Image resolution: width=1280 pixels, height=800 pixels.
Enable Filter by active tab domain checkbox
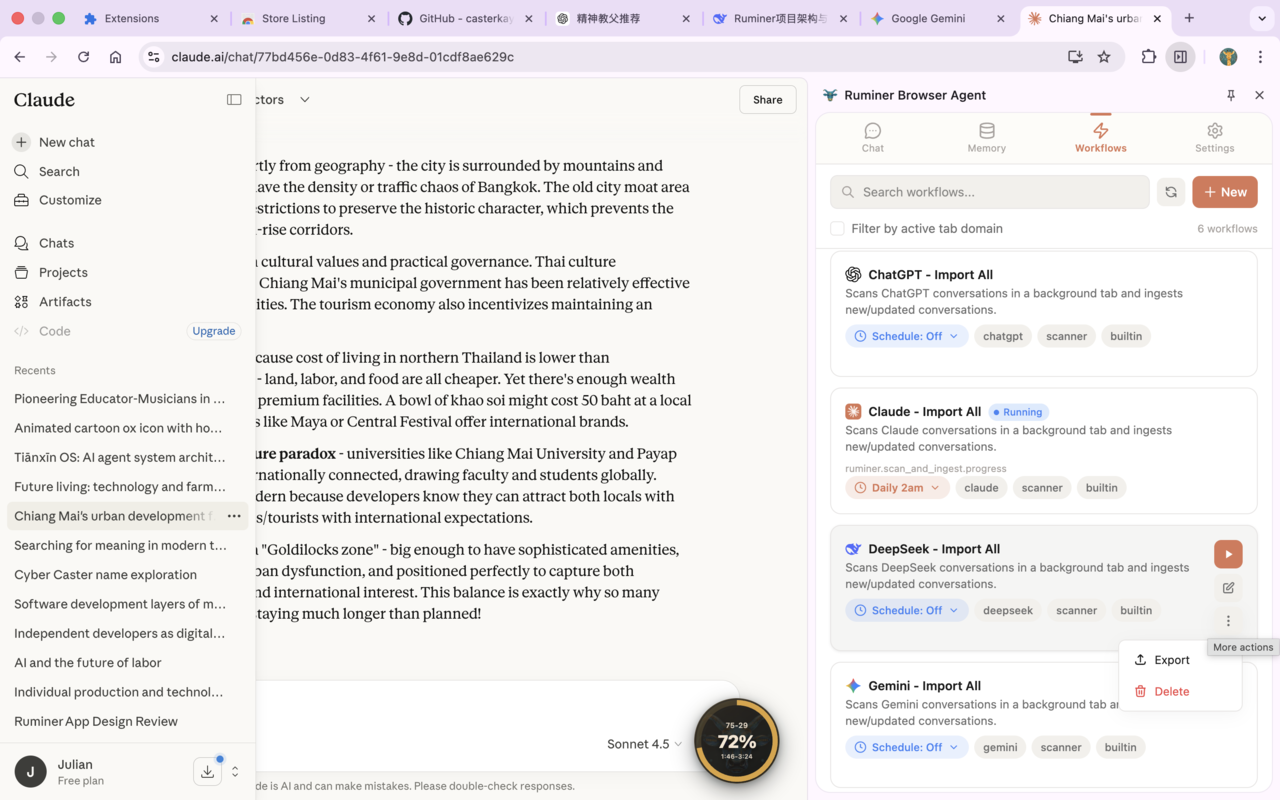pyautogui.click(x=838, y=229)
